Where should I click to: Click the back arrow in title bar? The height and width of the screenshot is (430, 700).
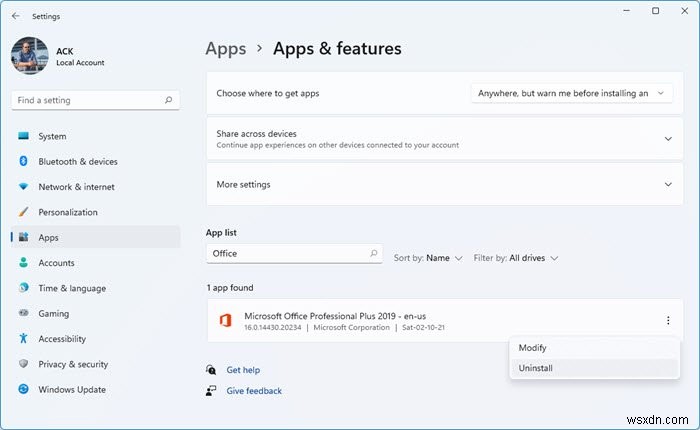[15, 16]
